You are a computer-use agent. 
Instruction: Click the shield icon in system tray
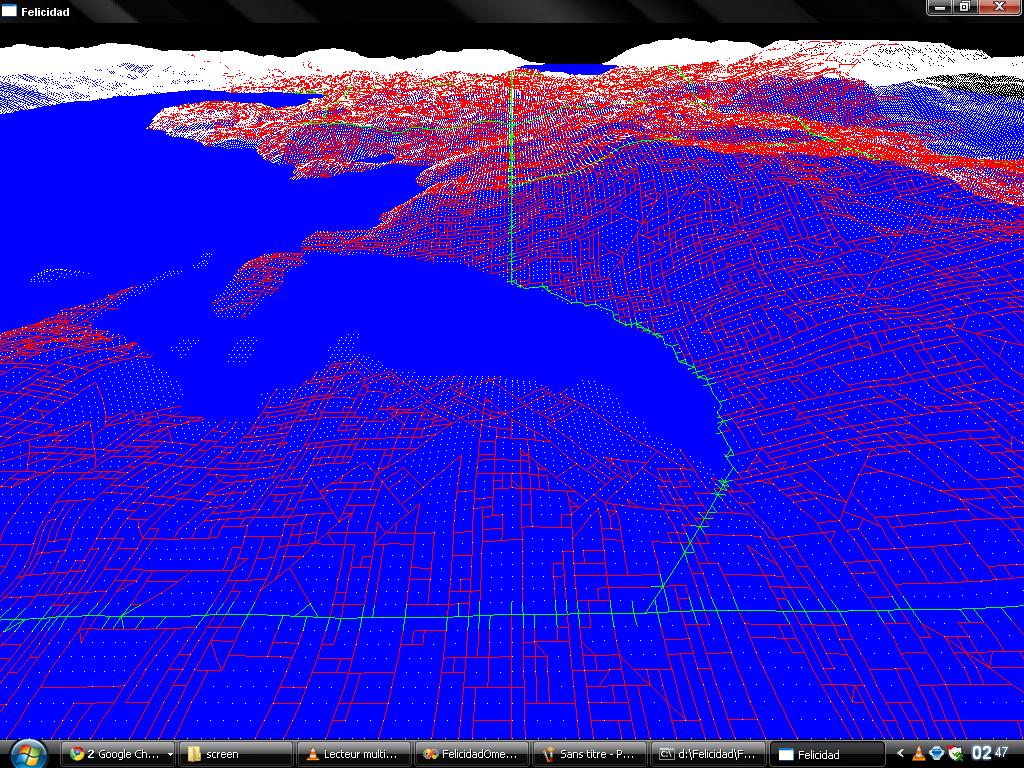pos(956,754)
